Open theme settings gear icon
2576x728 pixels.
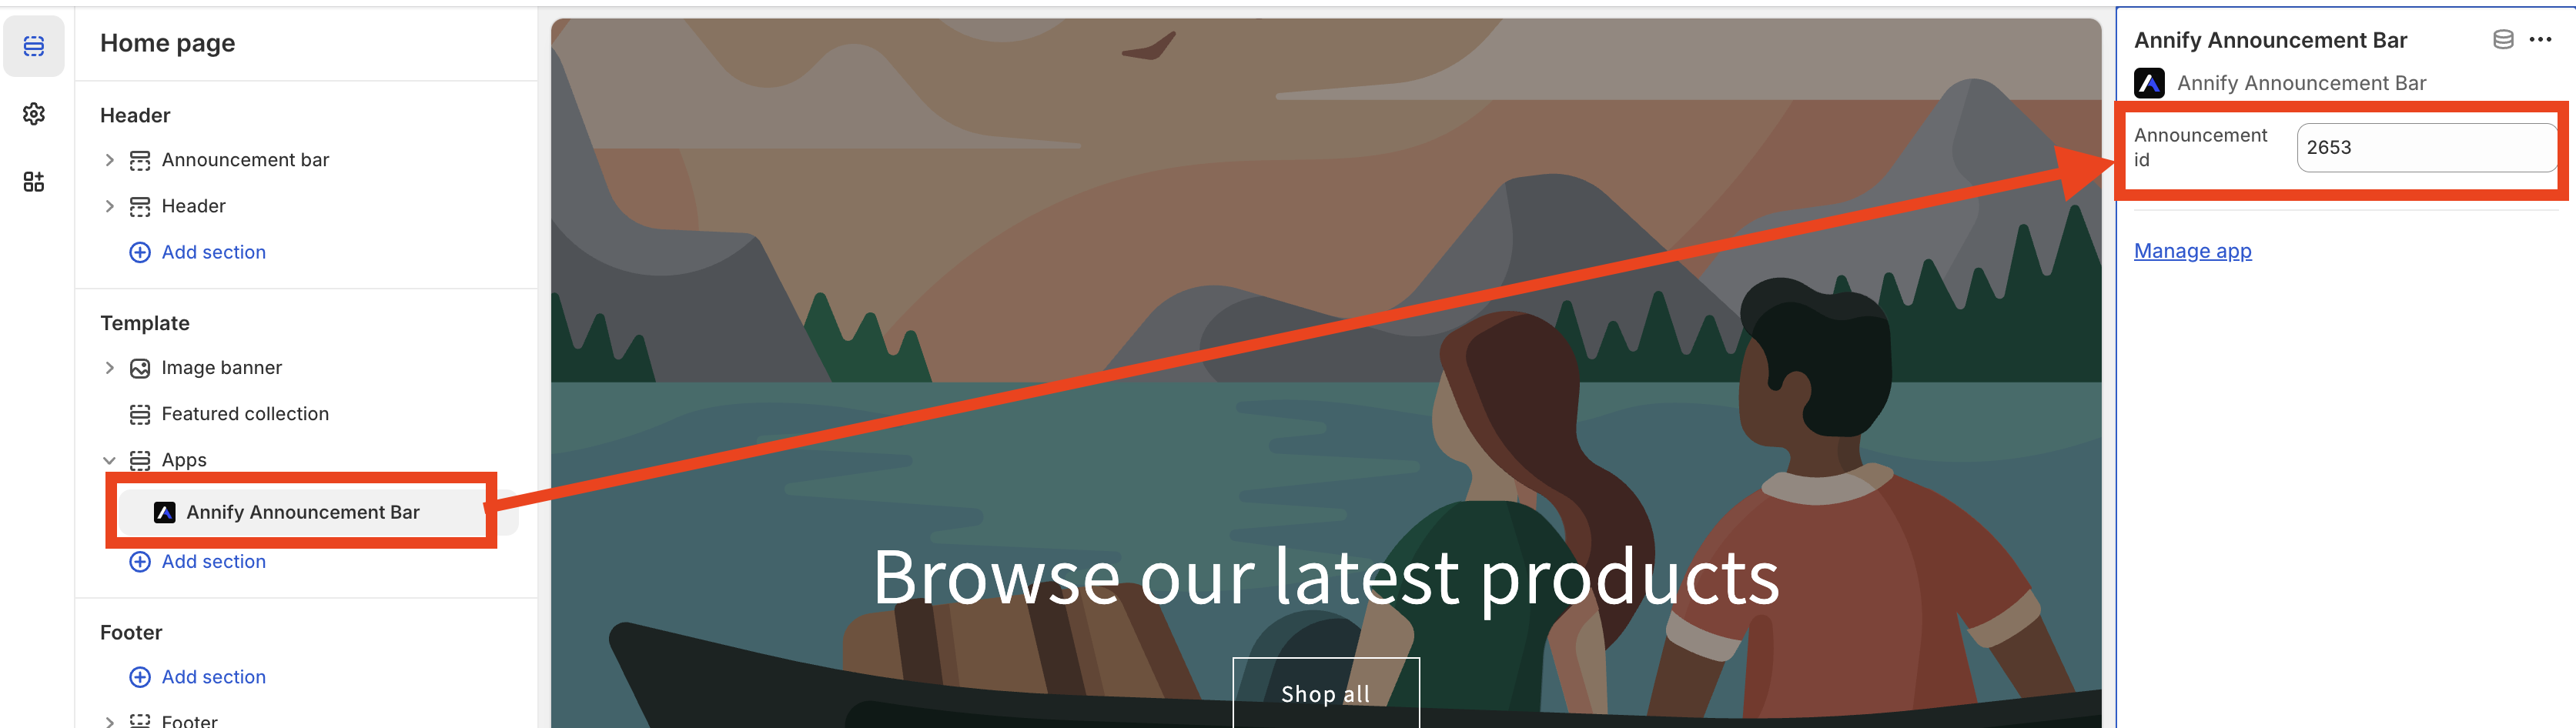tap(34, 114)
